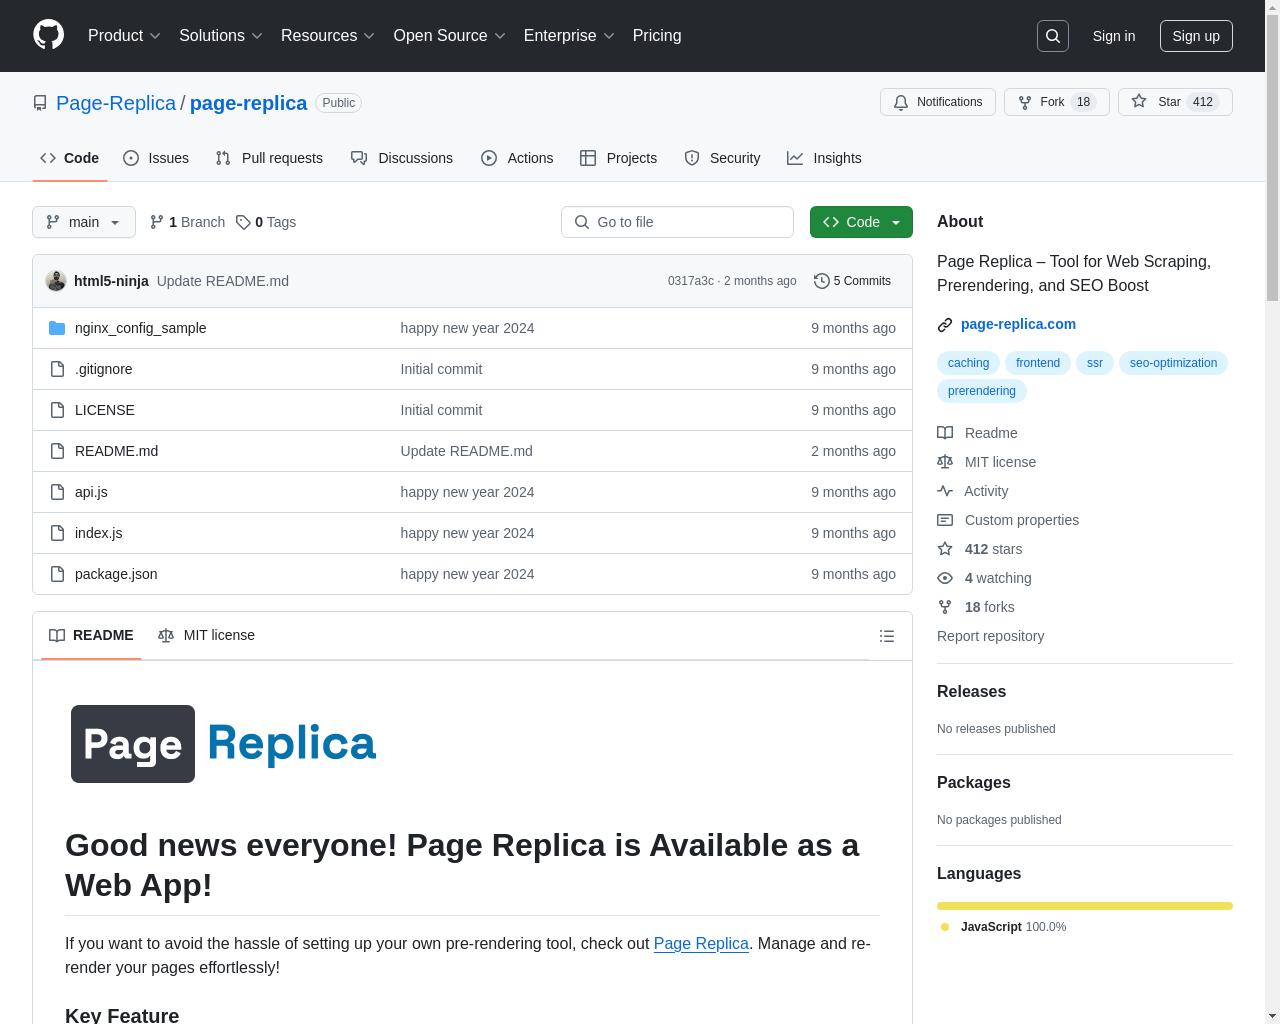1280x1024 pixels.
Task: Switch to the Actions tab
Action: tap(517, 158)
